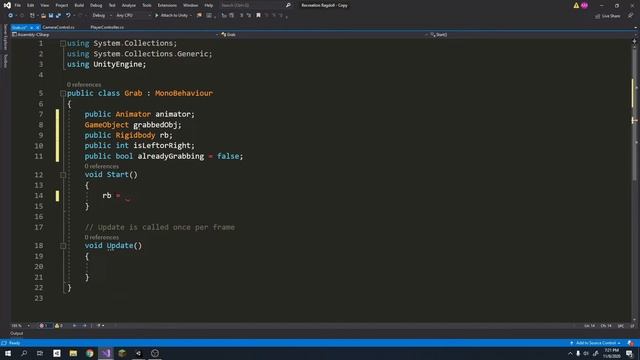Open the Output panel tab
Screen dimensions: 640x360
coord(17,333)
